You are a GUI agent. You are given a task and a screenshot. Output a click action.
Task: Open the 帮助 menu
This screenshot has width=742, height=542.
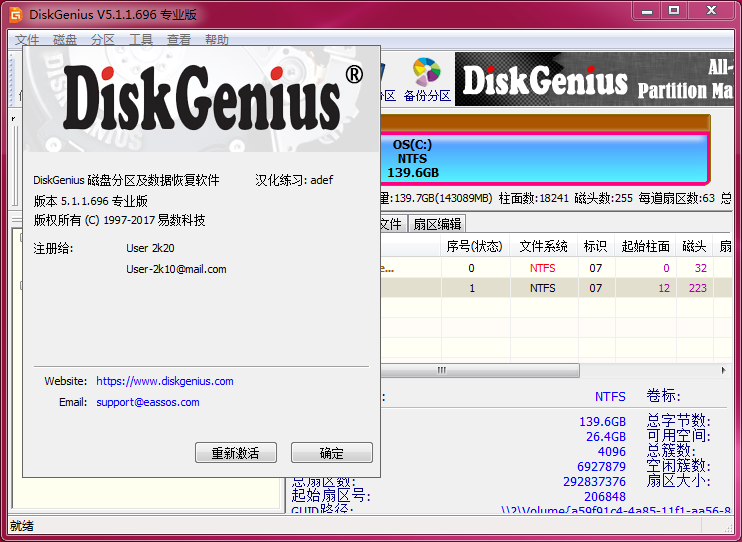[216, 39]
